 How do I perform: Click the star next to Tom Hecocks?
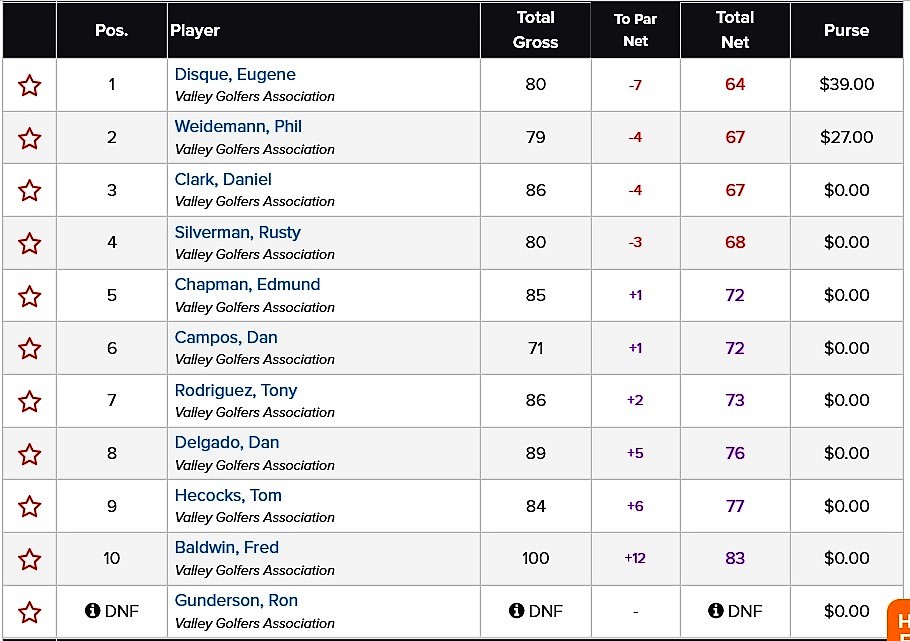tap(30, 506)
